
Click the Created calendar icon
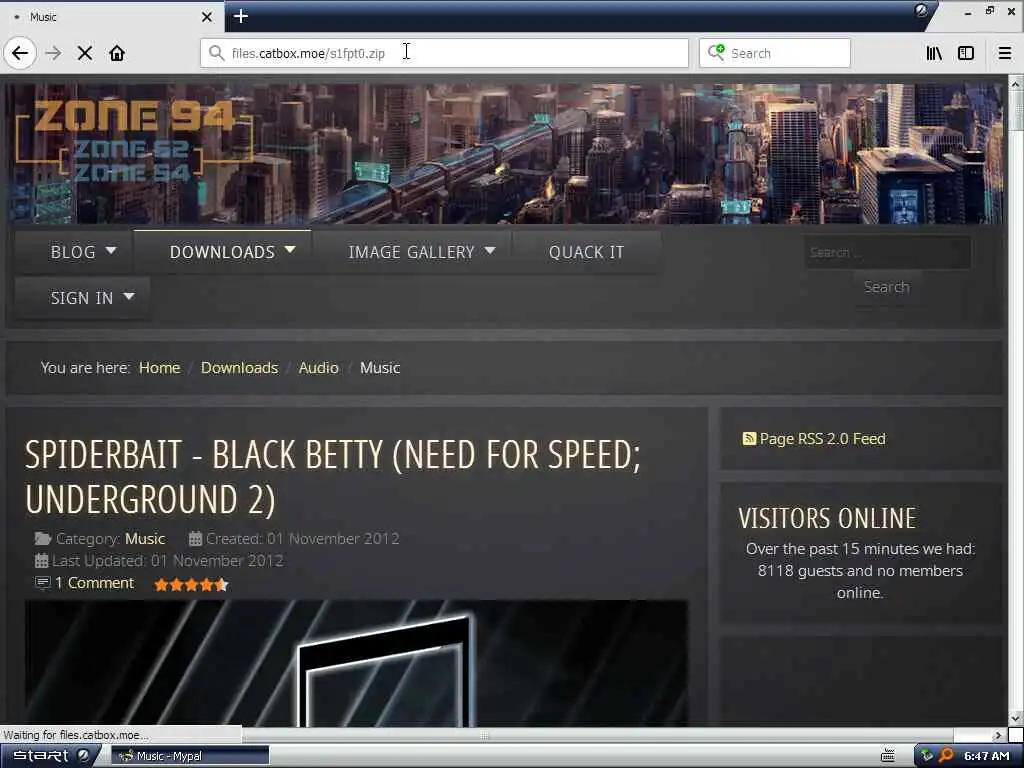(195, 539)
